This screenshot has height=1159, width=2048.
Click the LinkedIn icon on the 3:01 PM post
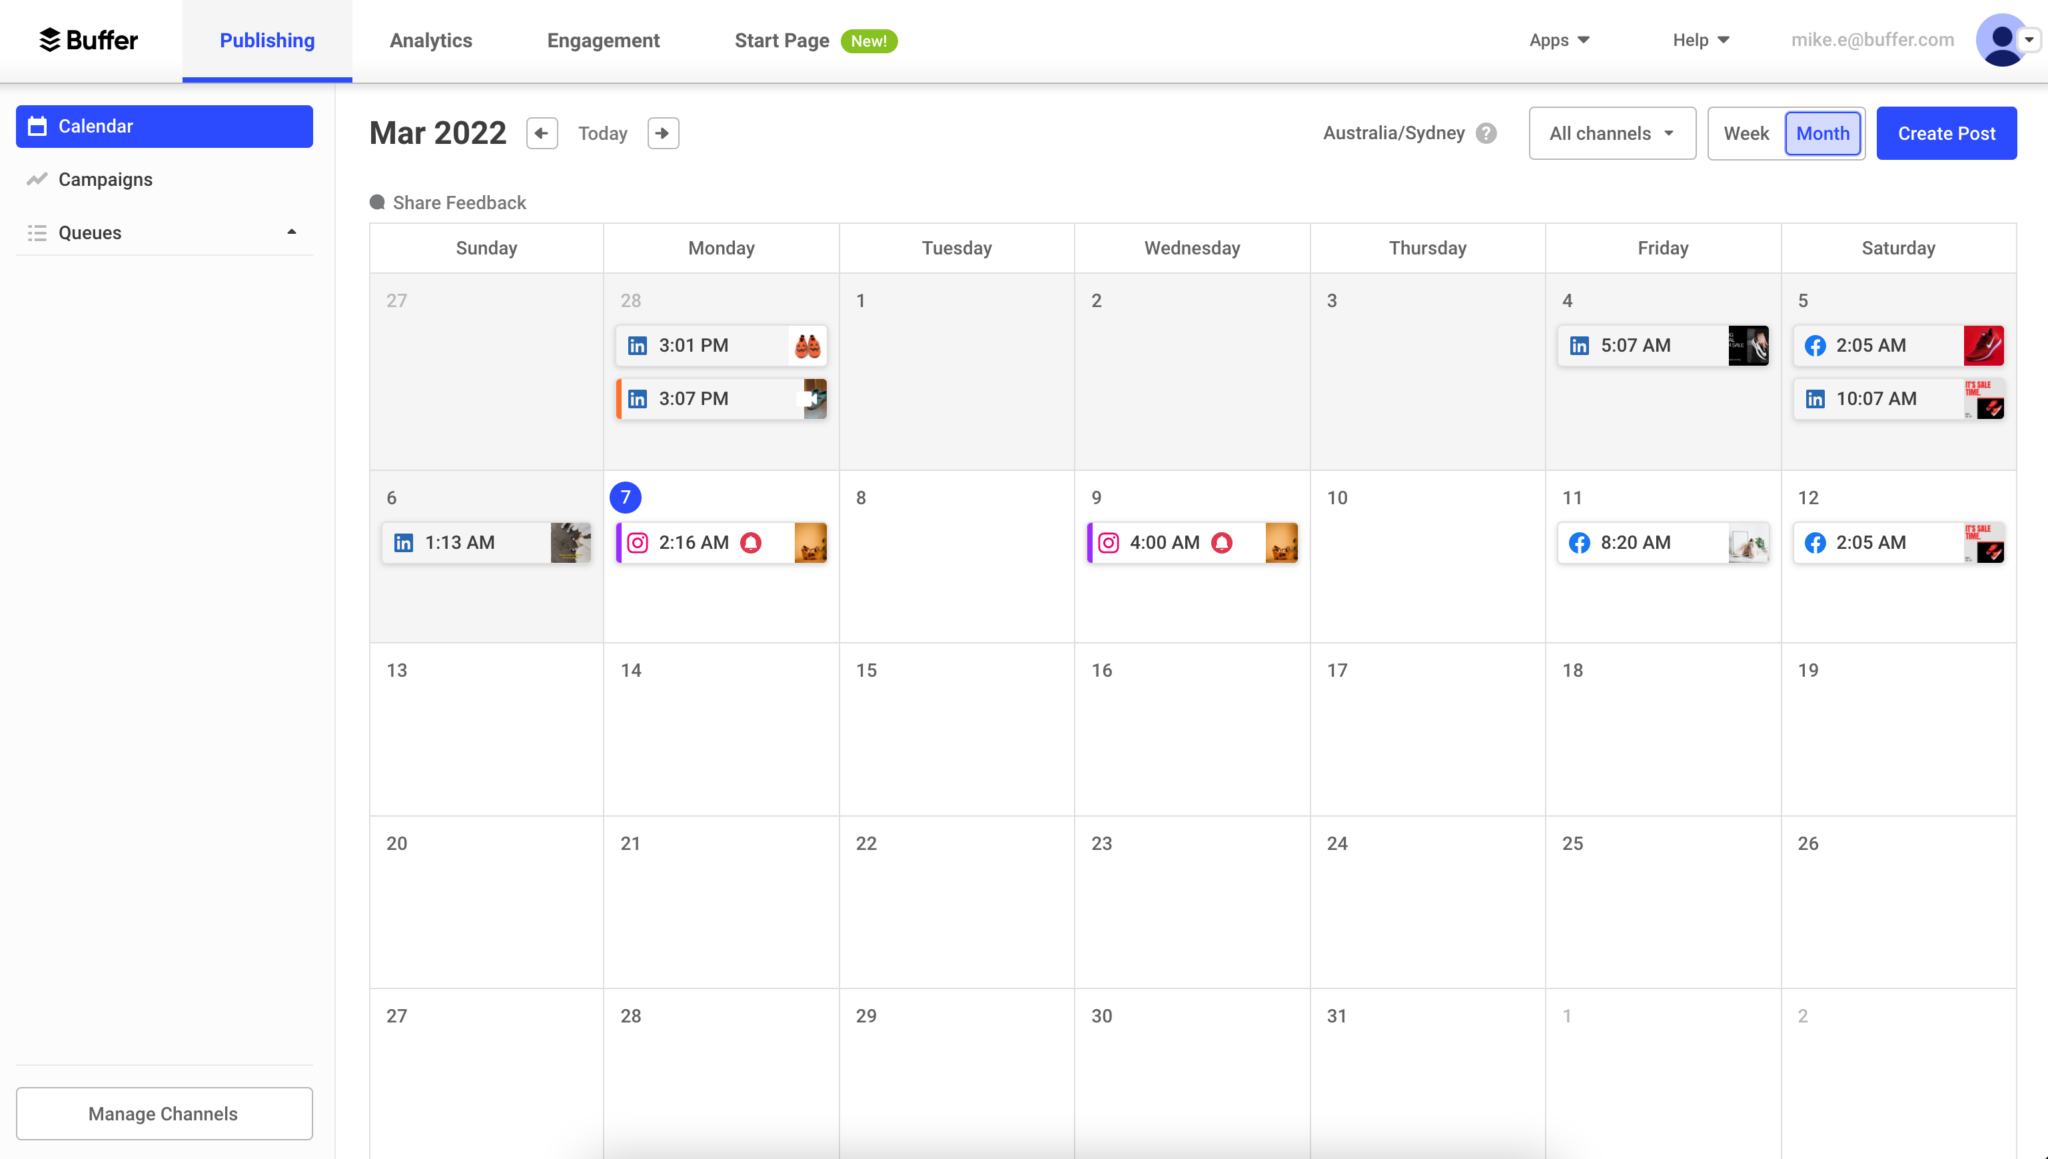click(x=637, y=345)
